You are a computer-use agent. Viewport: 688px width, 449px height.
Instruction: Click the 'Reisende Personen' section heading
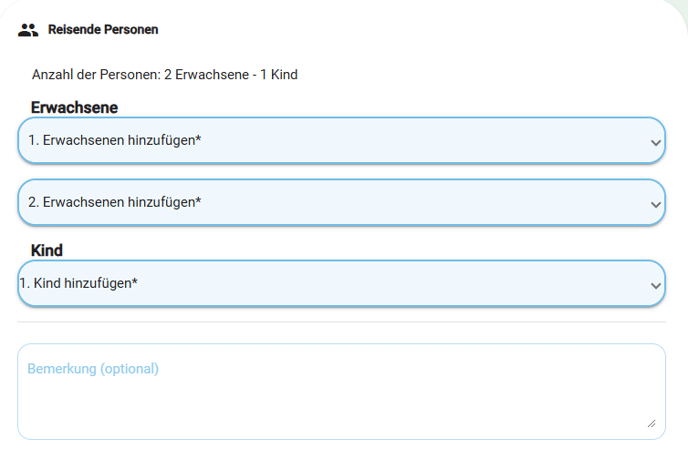coord(103,29)
